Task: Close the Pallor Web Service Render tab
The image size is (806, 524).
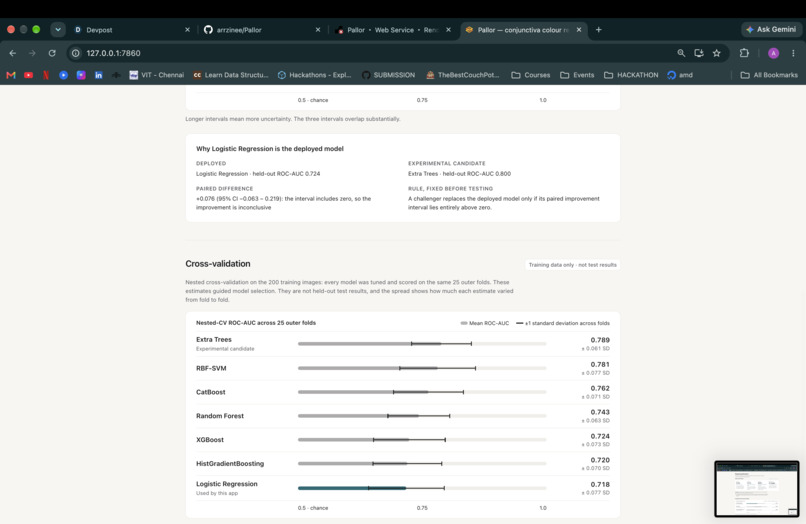Action: pyautogui.click(x=448, y=30)
